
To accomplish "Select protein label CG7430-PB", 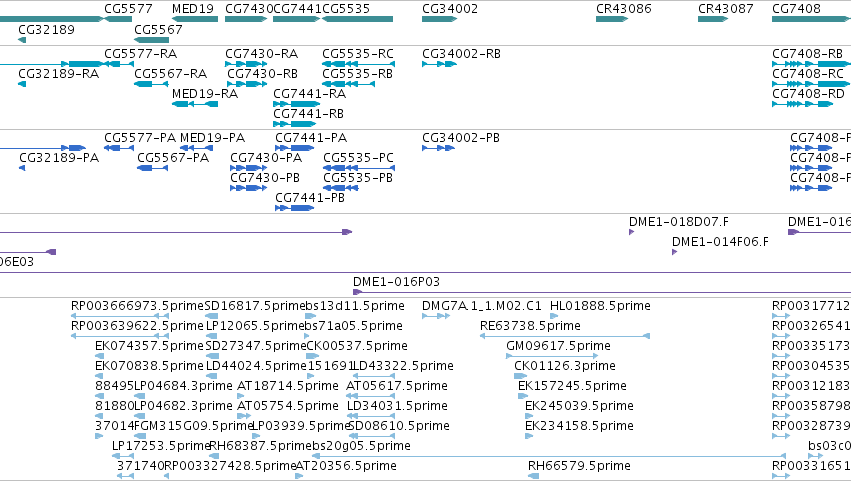I will (265, 178).
